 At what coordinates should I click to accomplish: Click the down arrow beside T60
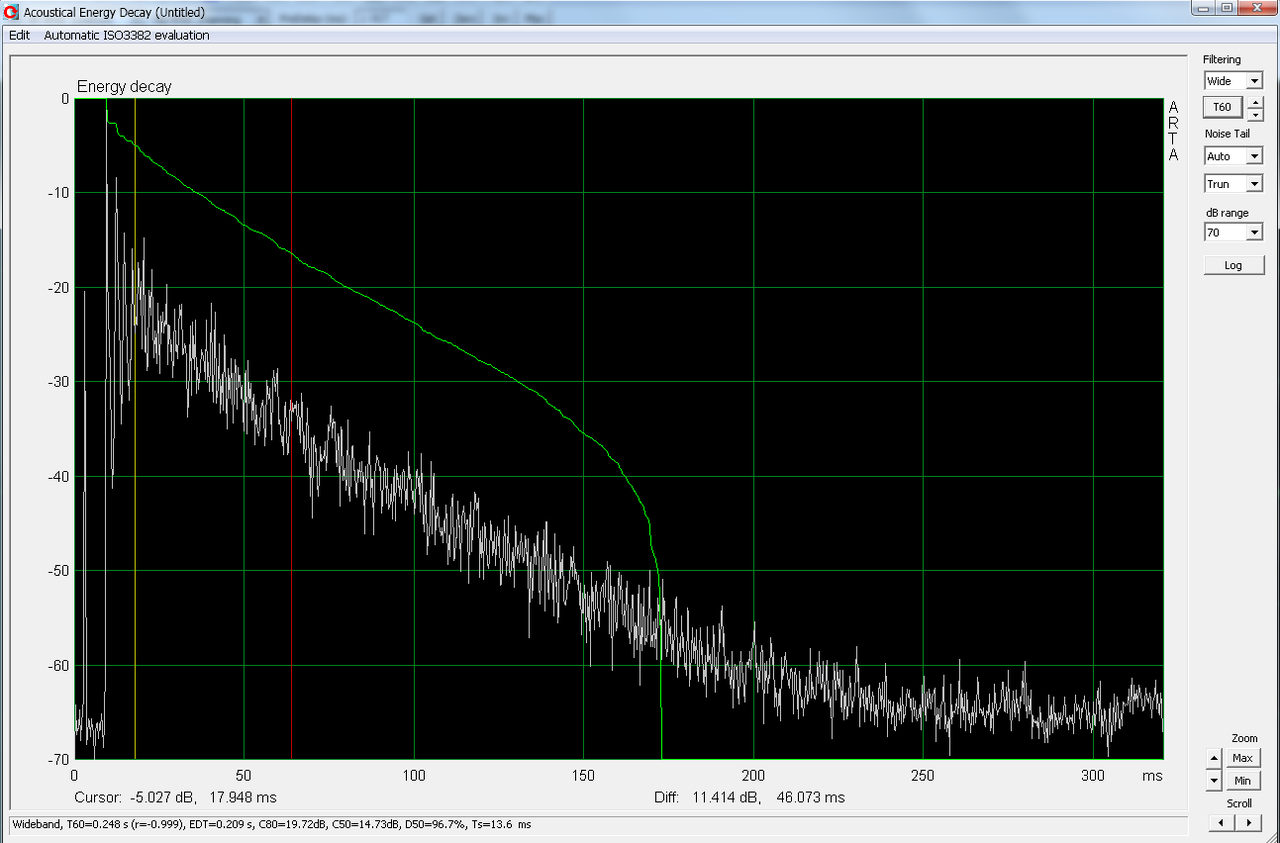[1256, 114]
